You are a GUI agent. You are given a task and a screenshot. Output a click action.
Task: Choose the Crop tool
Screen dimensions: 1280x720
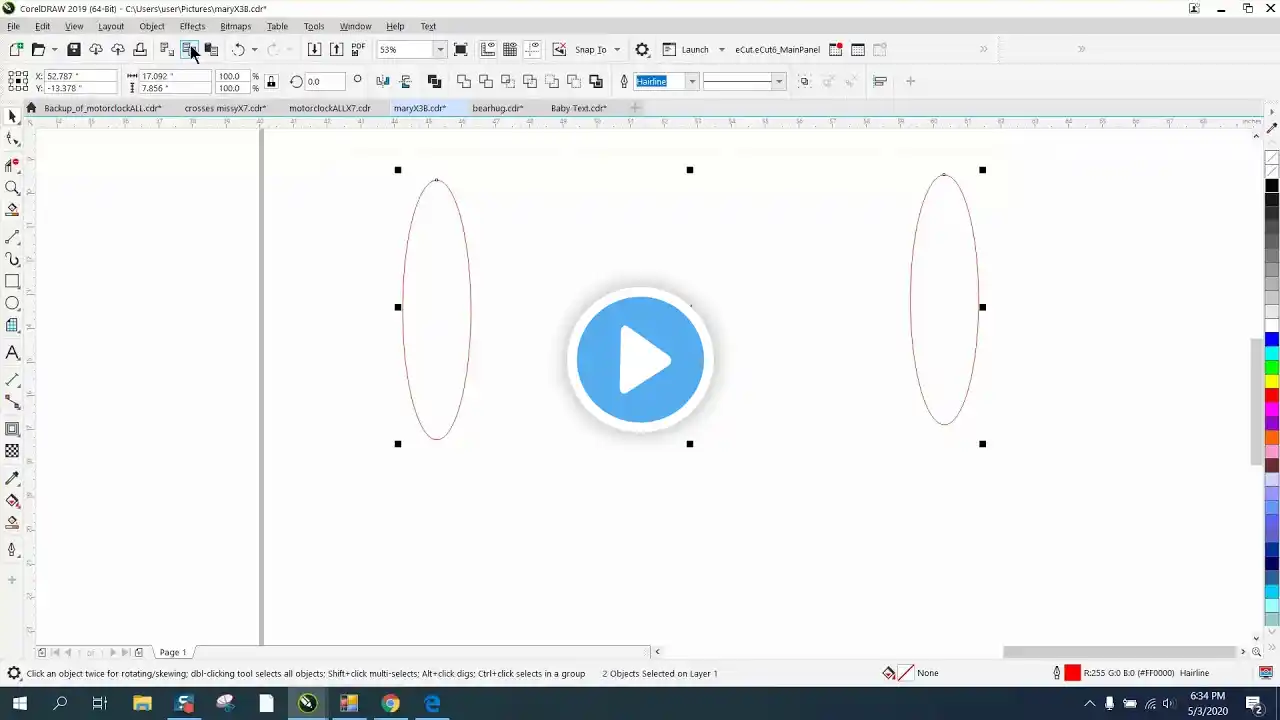click(x=12, y=164)
